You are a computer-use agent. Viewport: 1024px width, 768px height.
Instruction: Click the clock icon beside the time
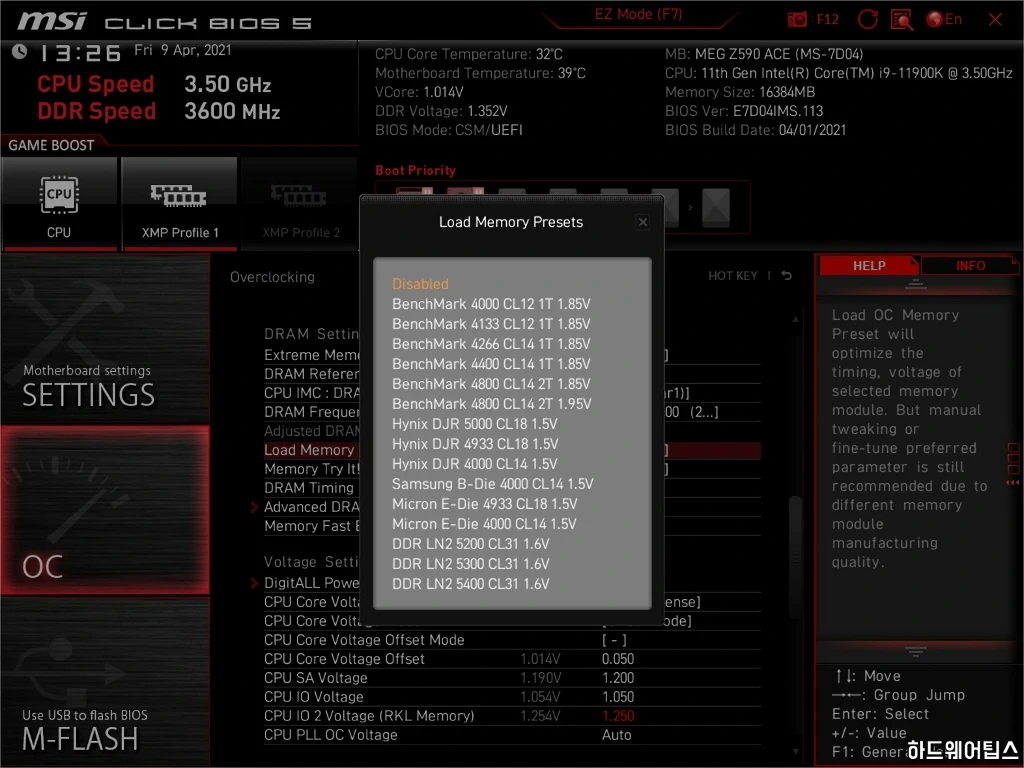(20, 51)
